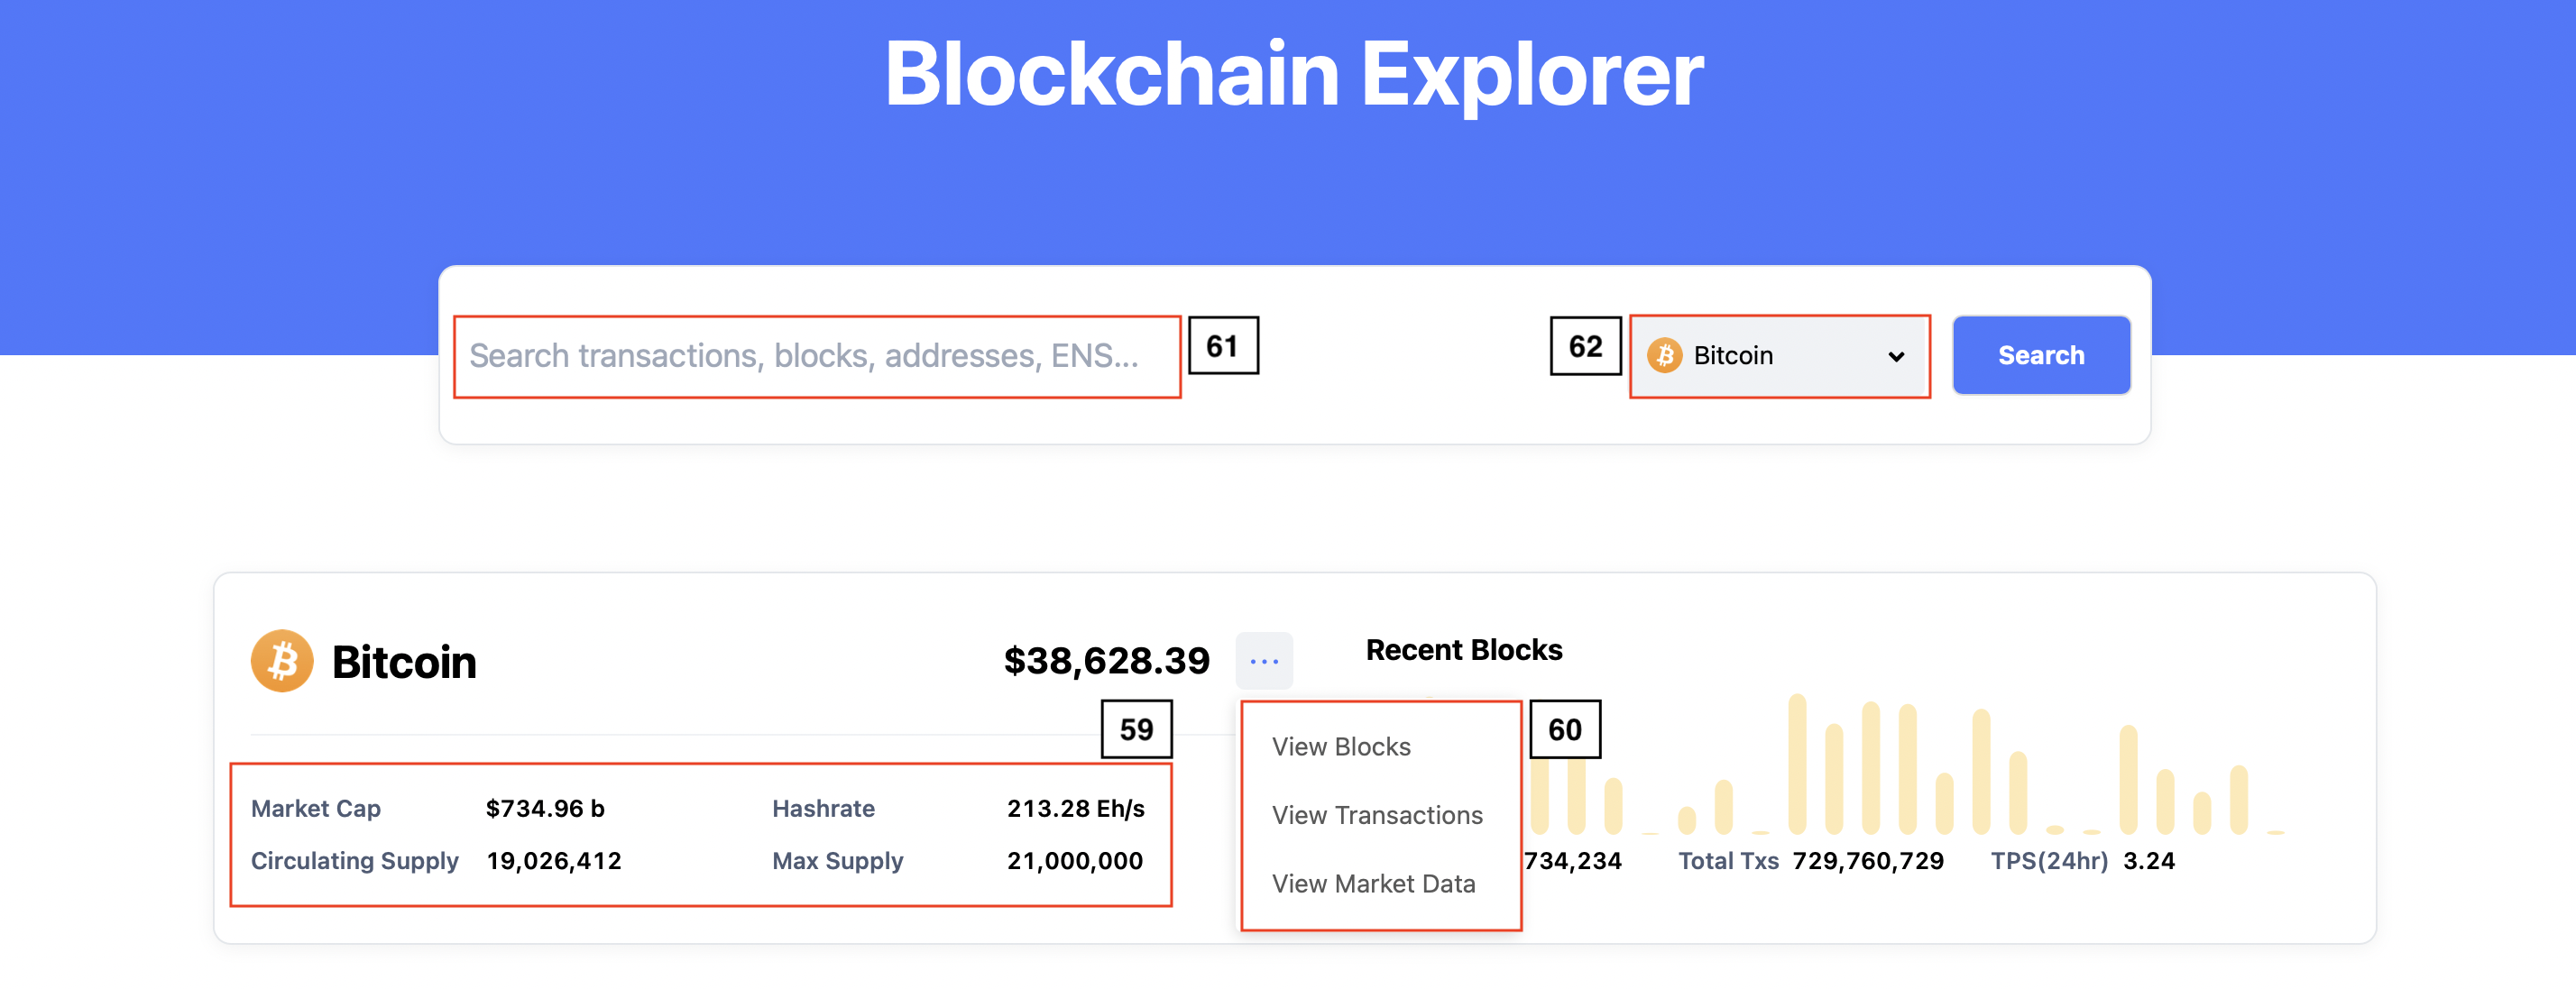Click the Bitcoin price $38,628.39

1106,661
